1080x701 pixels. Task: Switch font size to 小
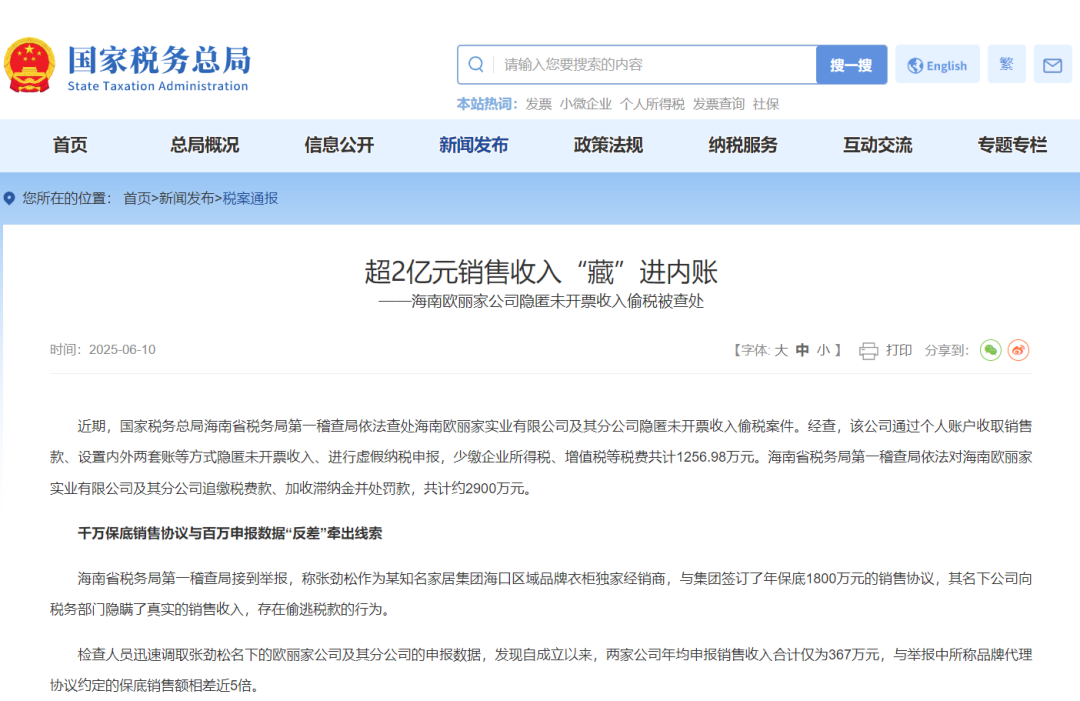coord(825,350)
